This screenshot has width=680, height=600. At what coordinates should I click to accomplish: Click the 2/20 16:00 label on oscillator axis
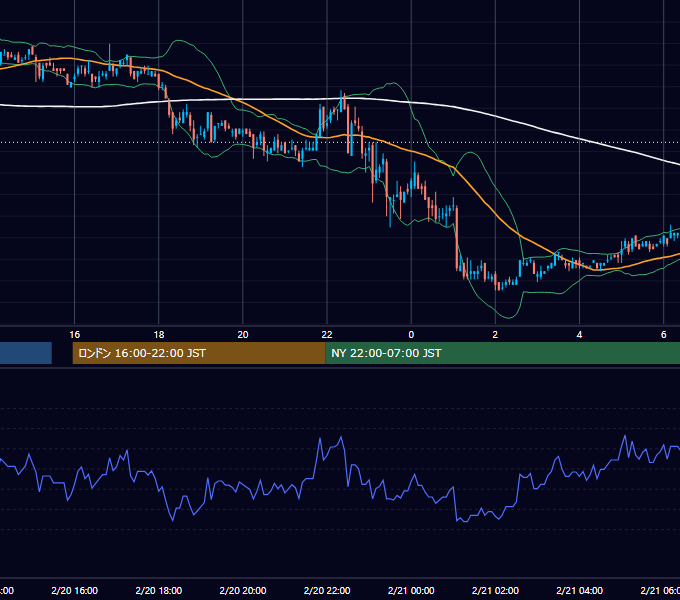point(75,590)
